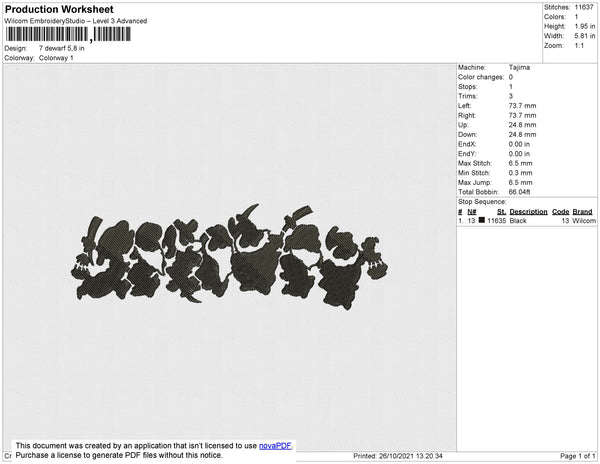Screen dimensions: 600x464
Task: Select the Width value 5.81 in
Action: tap(584, 36)
